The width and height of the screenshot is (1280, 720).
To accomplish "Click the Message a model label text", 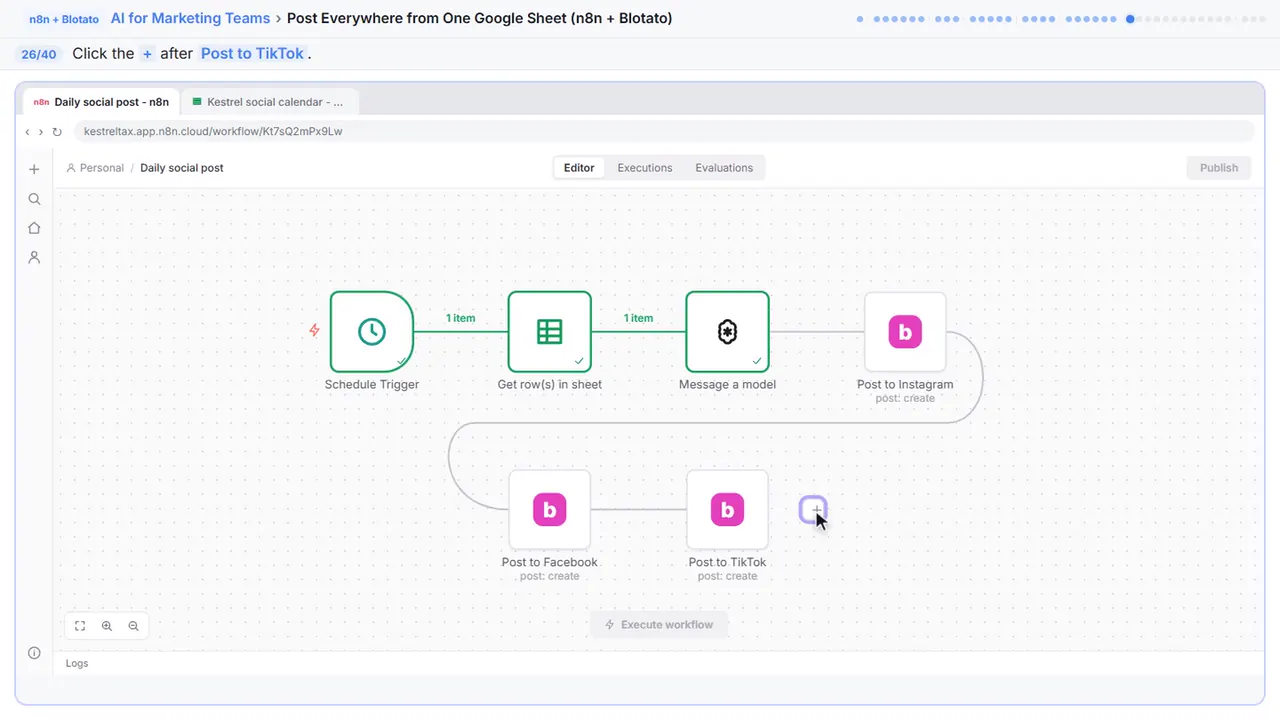I will 727,384.
